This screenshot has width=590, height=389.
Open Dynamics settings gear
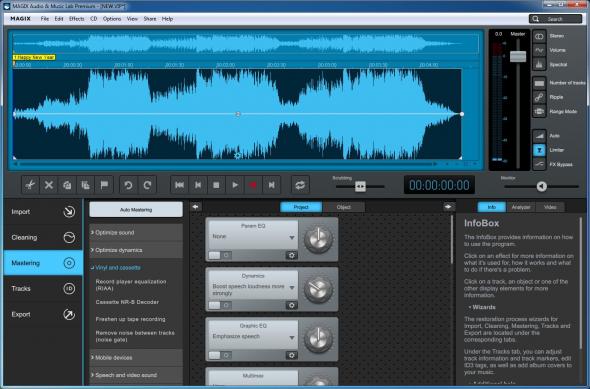(292, 305)
